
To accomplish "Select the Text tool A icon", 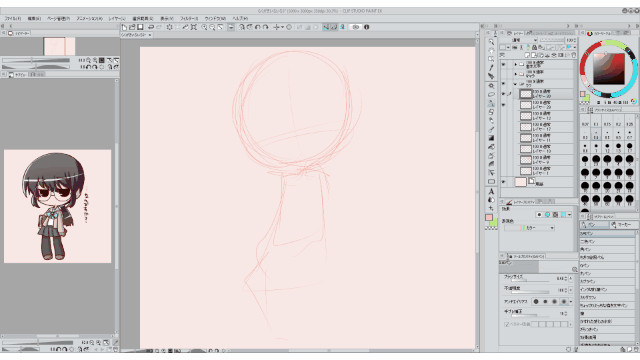I will pyautogui.click(x=491, y=191).
